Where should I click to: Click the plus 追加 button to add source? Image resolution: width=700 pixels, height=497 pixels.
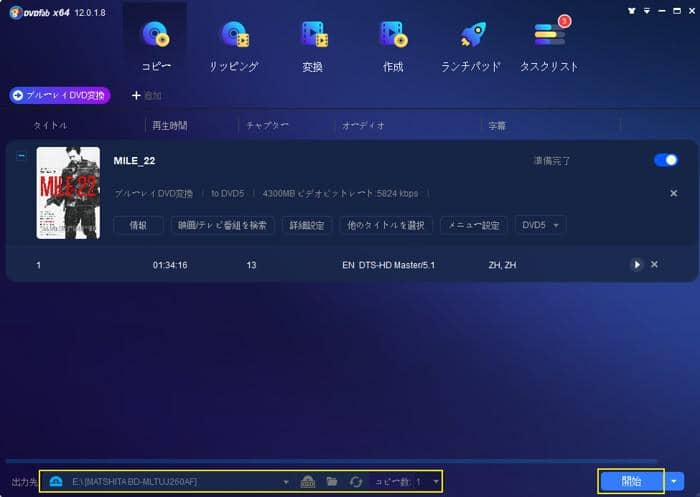(146, 96)
